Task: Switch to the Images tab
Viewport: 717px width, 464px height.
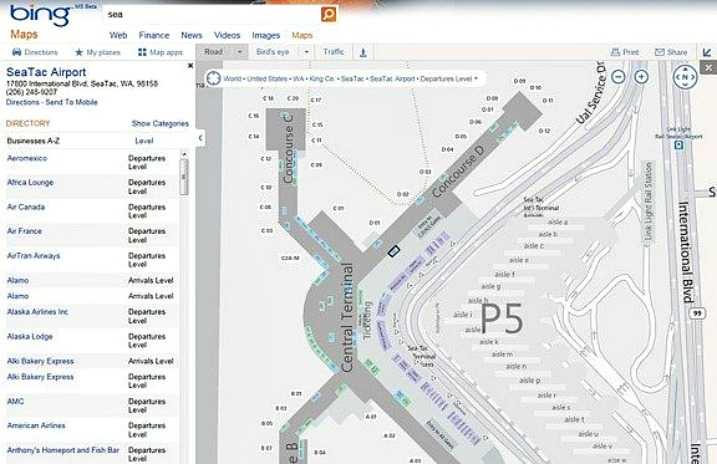Action: tap(266, 35)
